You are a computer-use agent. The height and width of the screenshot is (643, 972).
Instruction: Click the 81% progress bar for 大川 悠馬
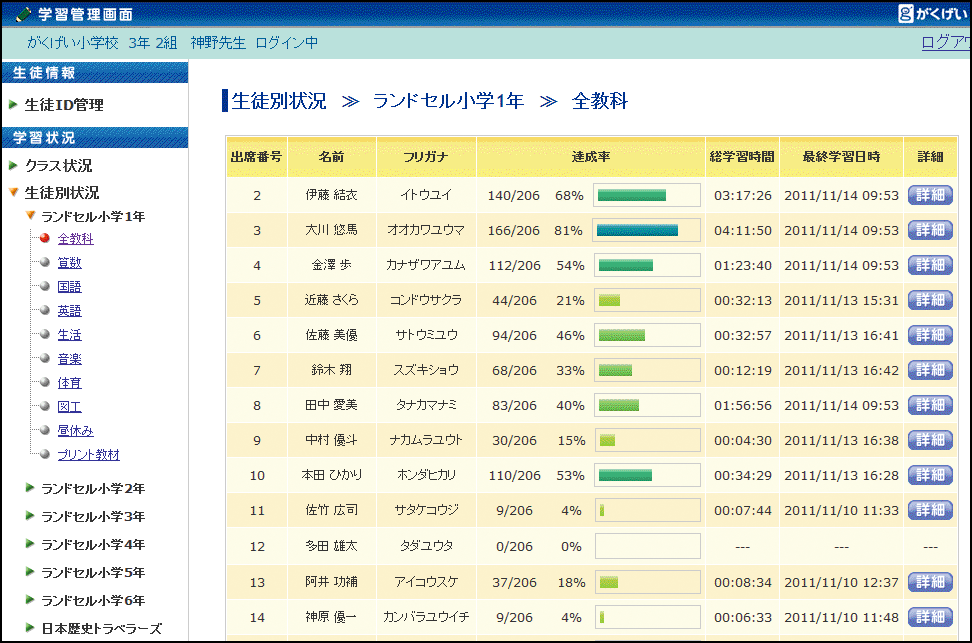click(647, 230)
